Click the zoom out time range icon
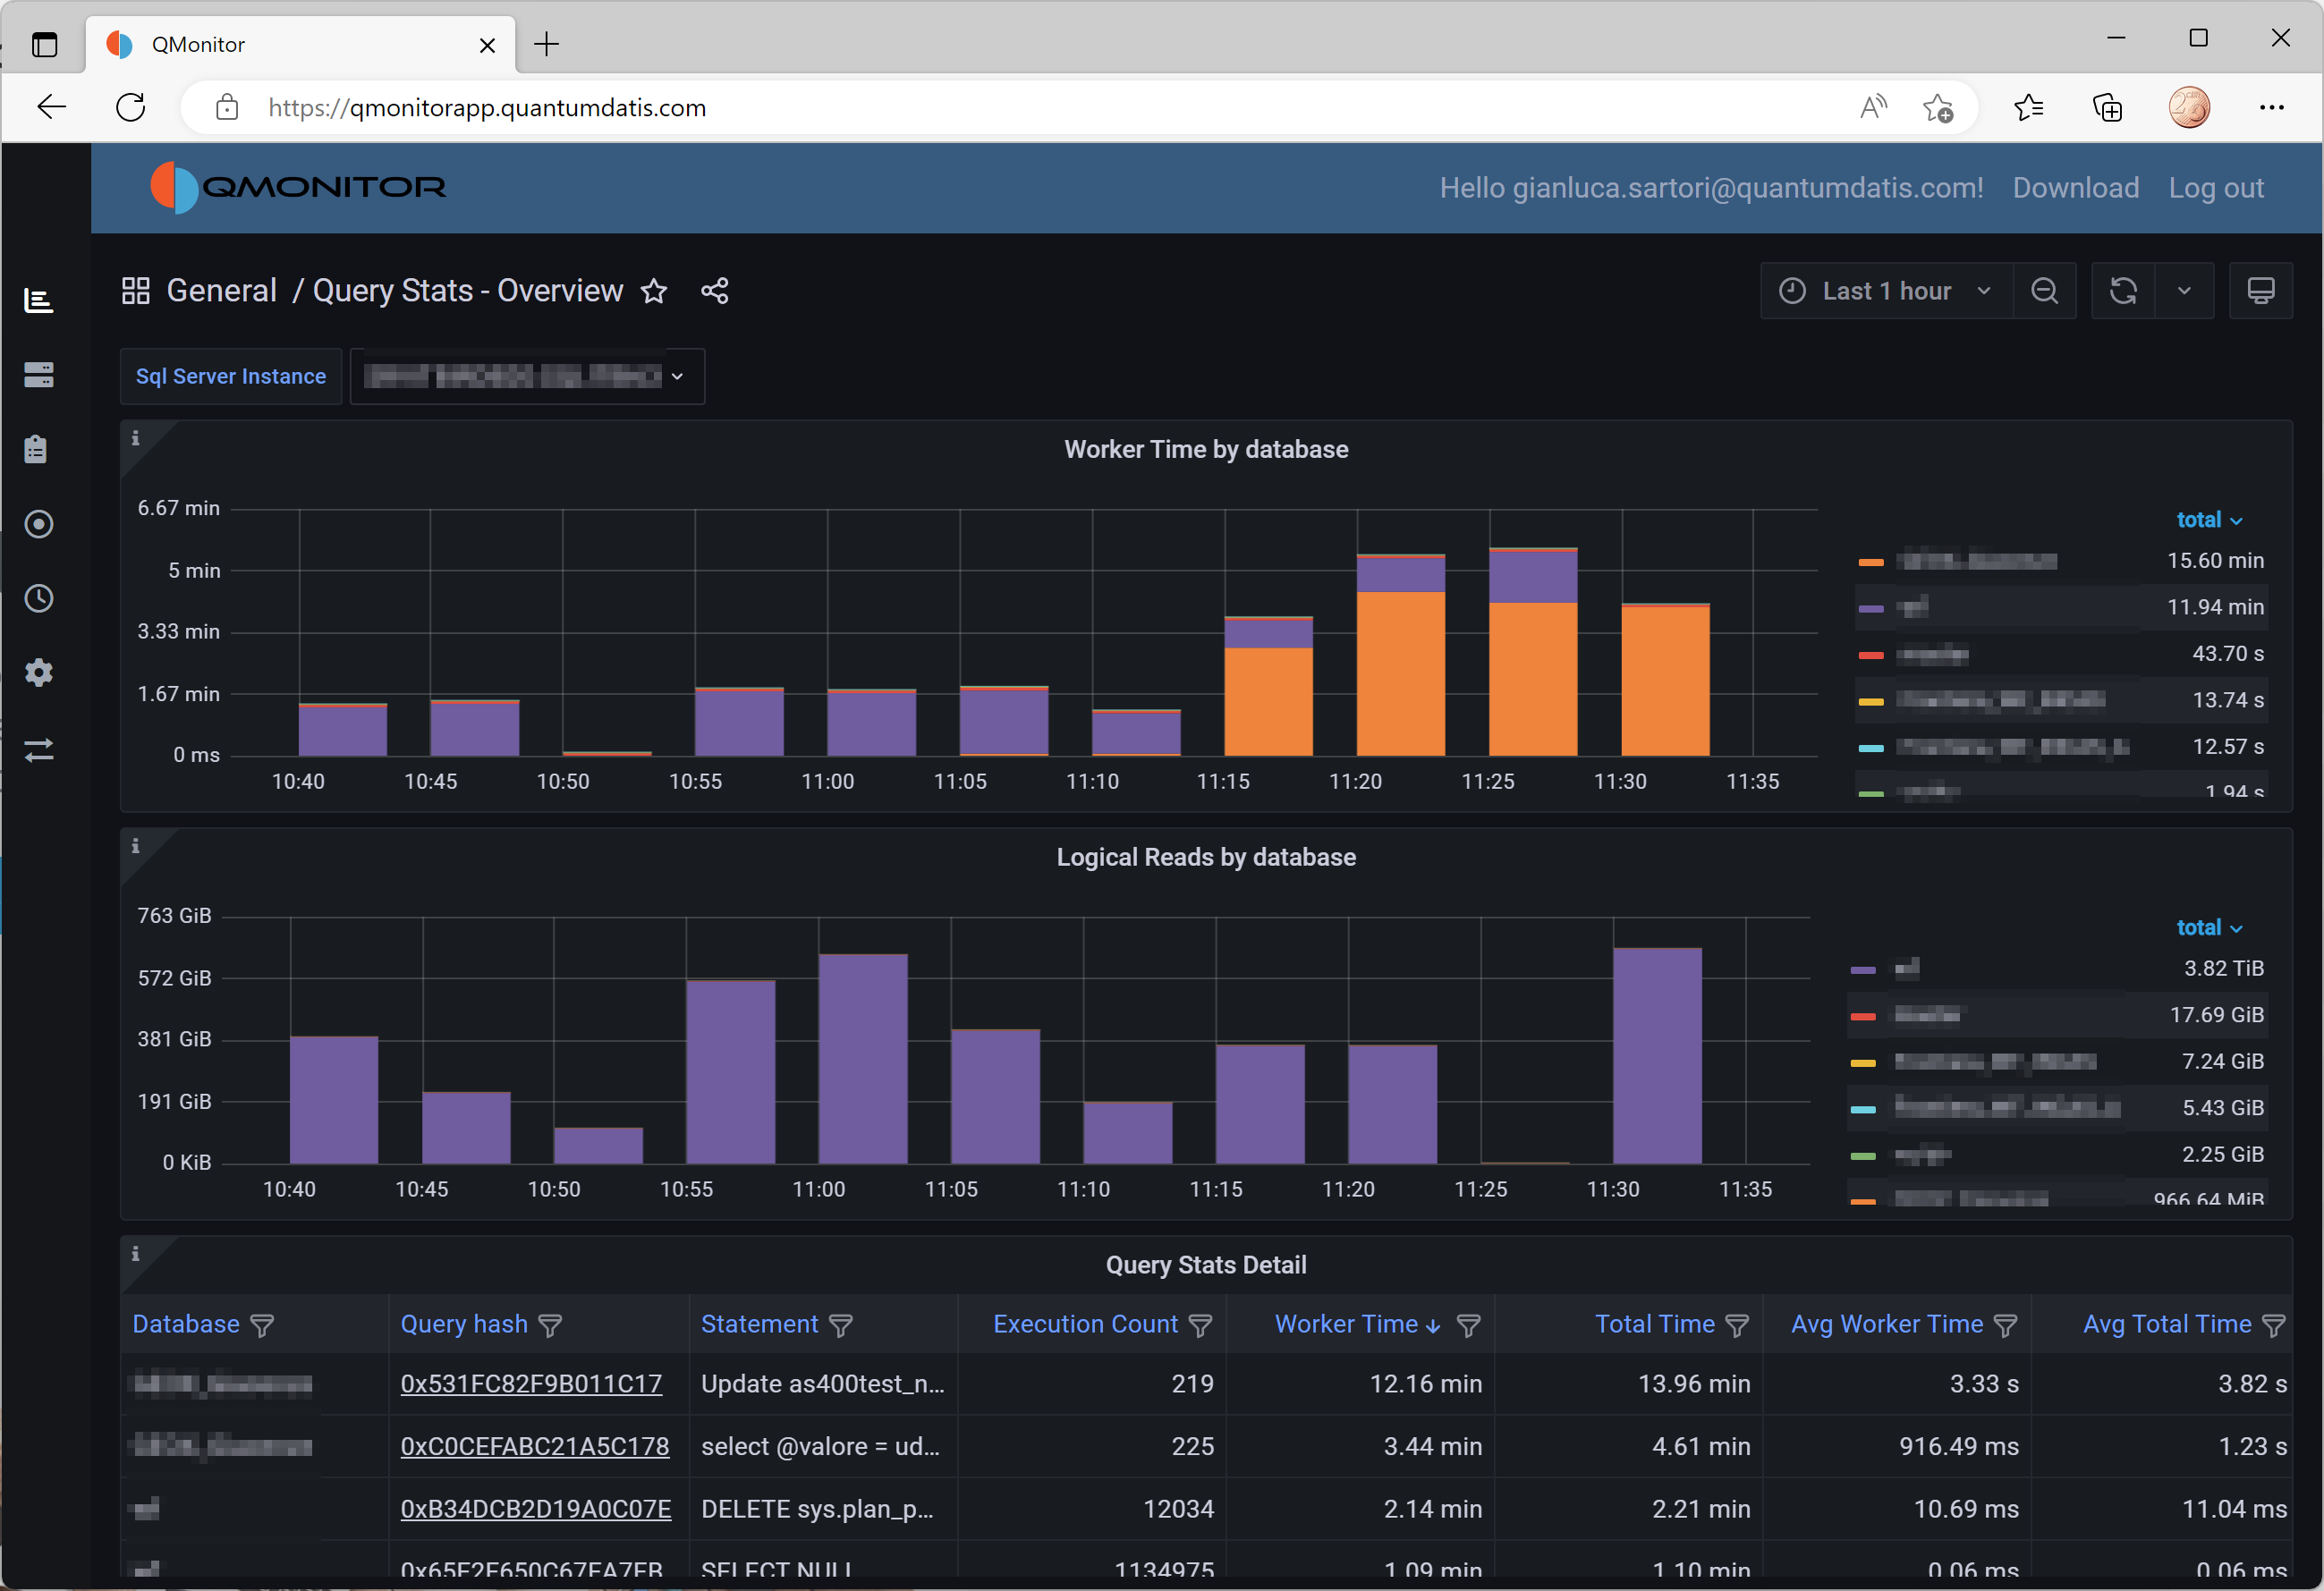This screenshot has width=2324, height=1591. pyautogui.click(x=2045, y=291)
